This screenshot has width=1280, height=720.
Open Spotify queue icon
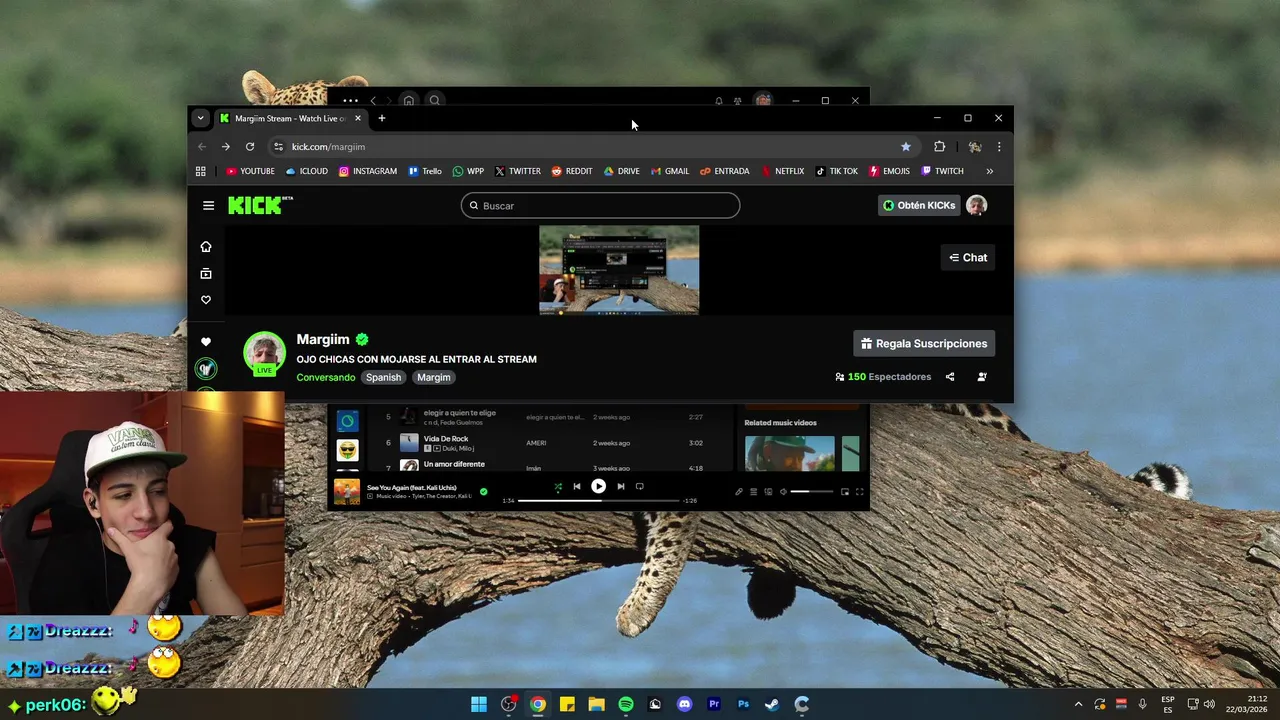click(x=753, y=491)
